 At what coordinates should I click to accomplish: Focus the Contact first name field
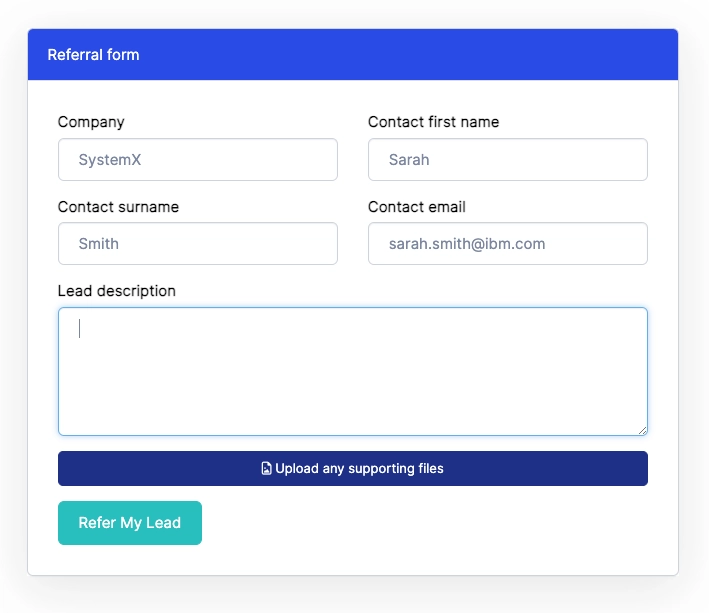click(x=507, y=159)
